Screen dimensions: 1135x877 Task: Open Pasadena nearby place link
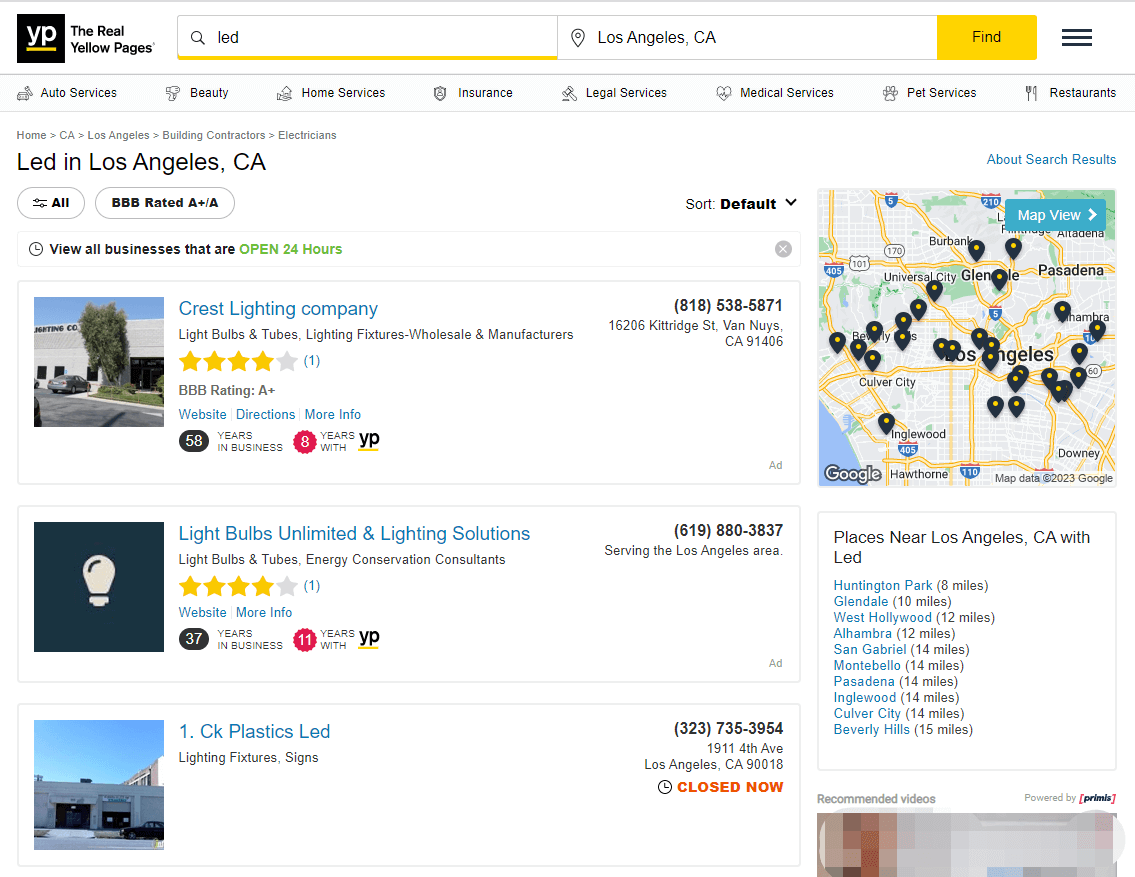pos(864,682)
